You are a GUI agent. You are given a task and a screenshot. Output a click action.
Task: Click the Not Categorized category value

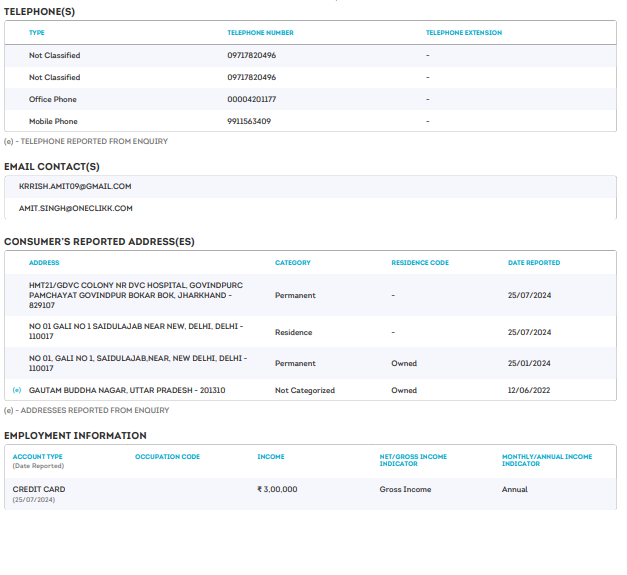(305, 390)
